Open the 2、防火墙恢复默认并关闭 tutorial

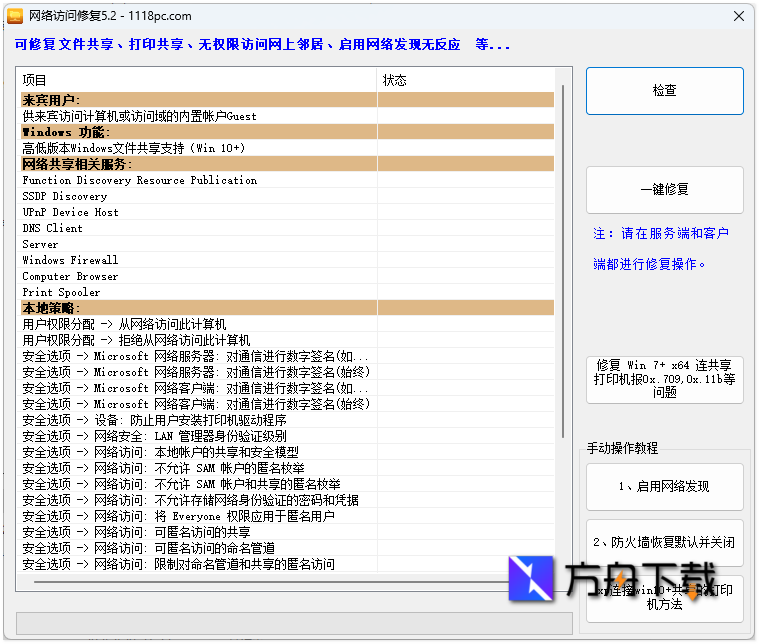(665, 543)
